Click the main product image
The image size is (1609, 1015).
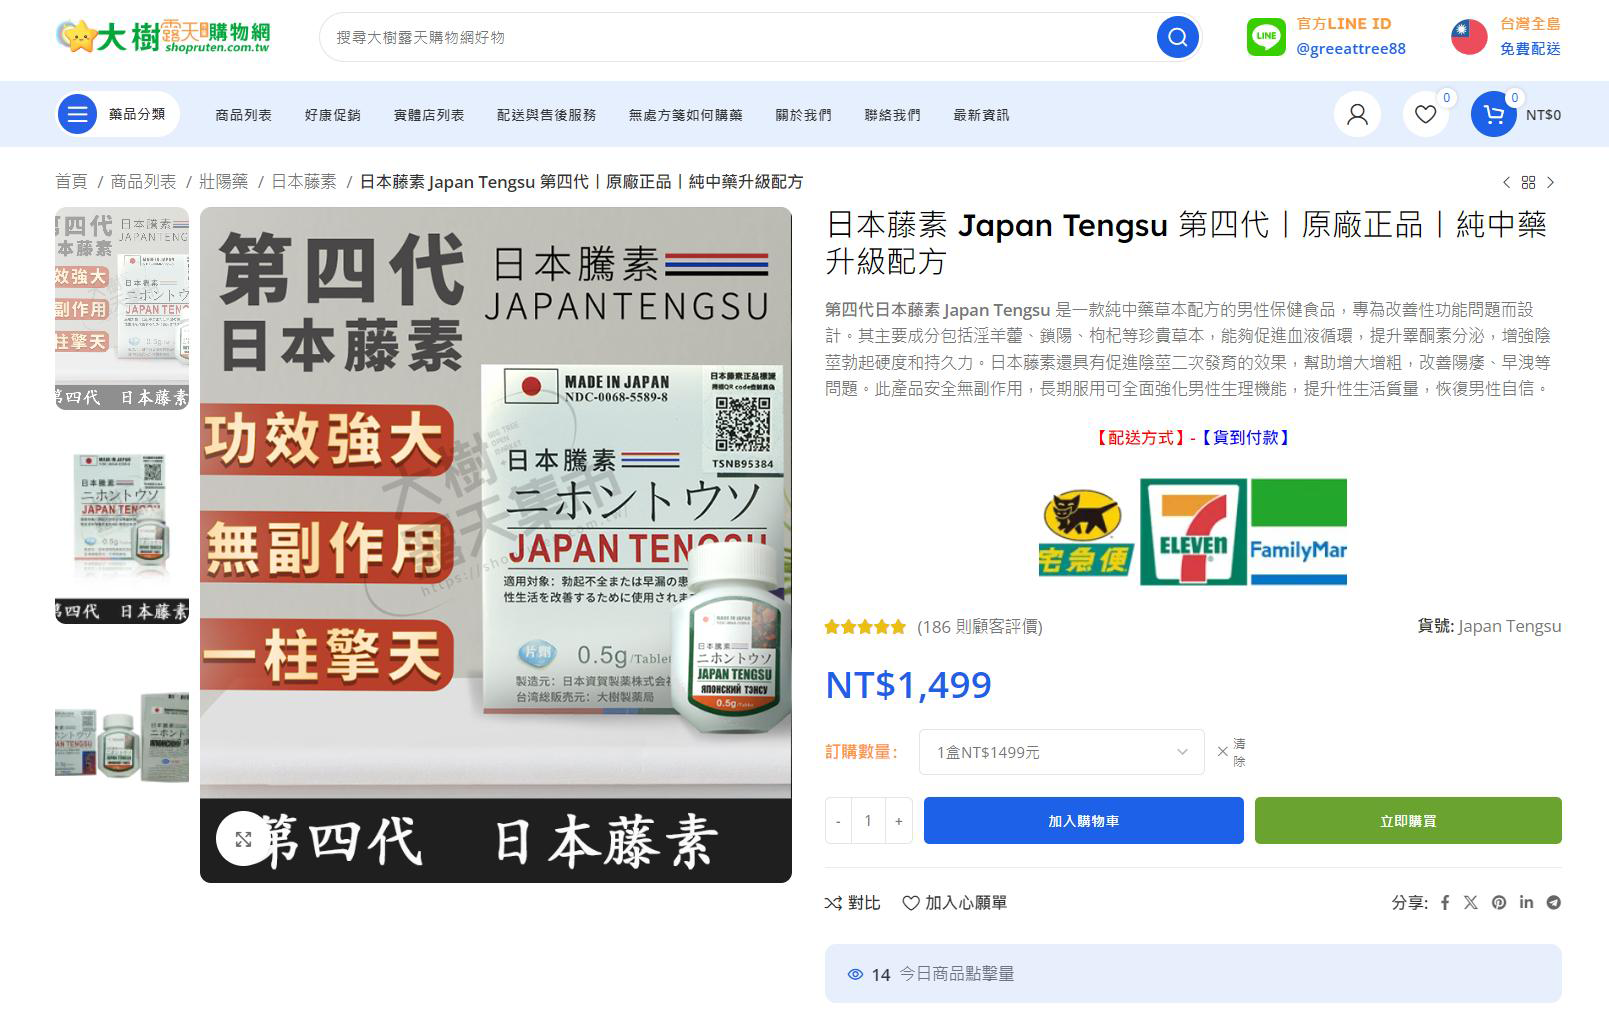point(496,545)
